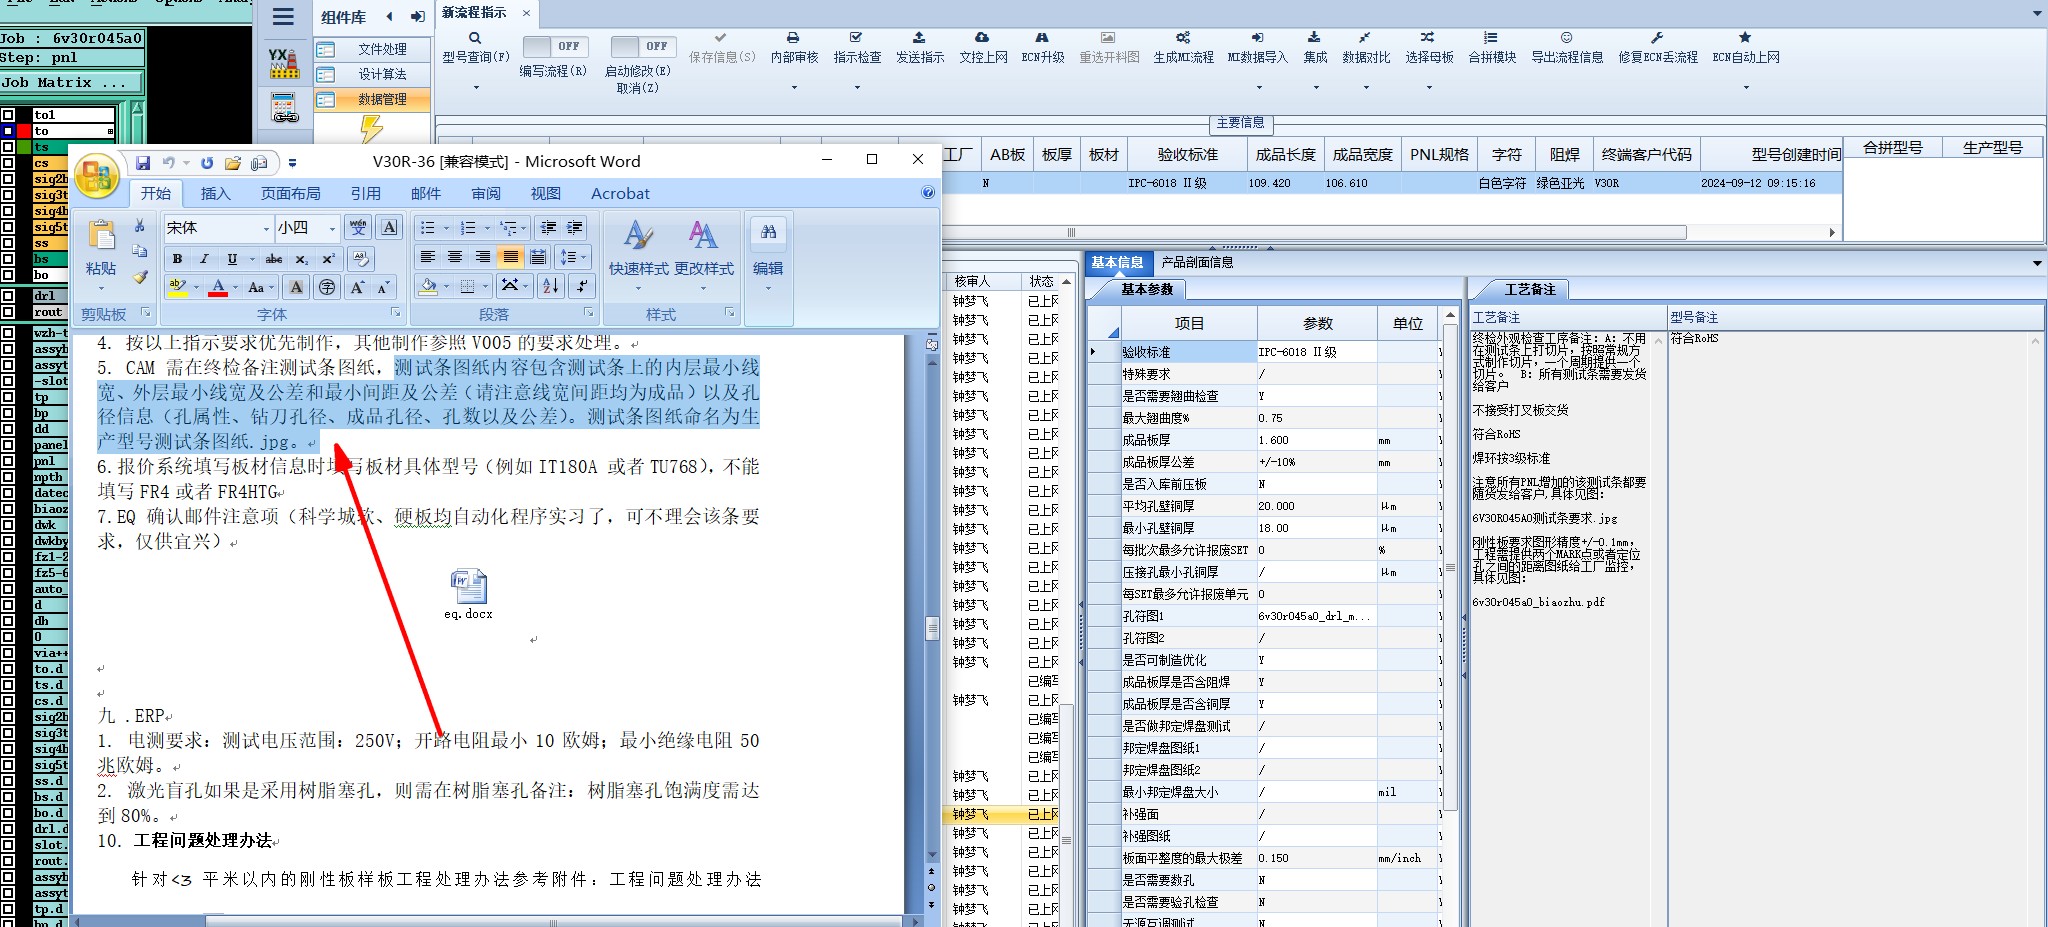
Task: Select the 工艺备注 tab
Action: tap(1530, 290)
